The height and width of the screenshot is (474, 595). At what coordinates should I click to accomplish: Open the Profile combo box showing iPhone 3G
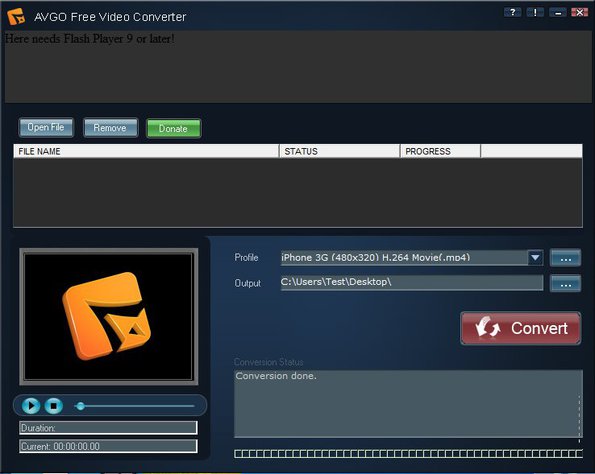pos(412,258)
